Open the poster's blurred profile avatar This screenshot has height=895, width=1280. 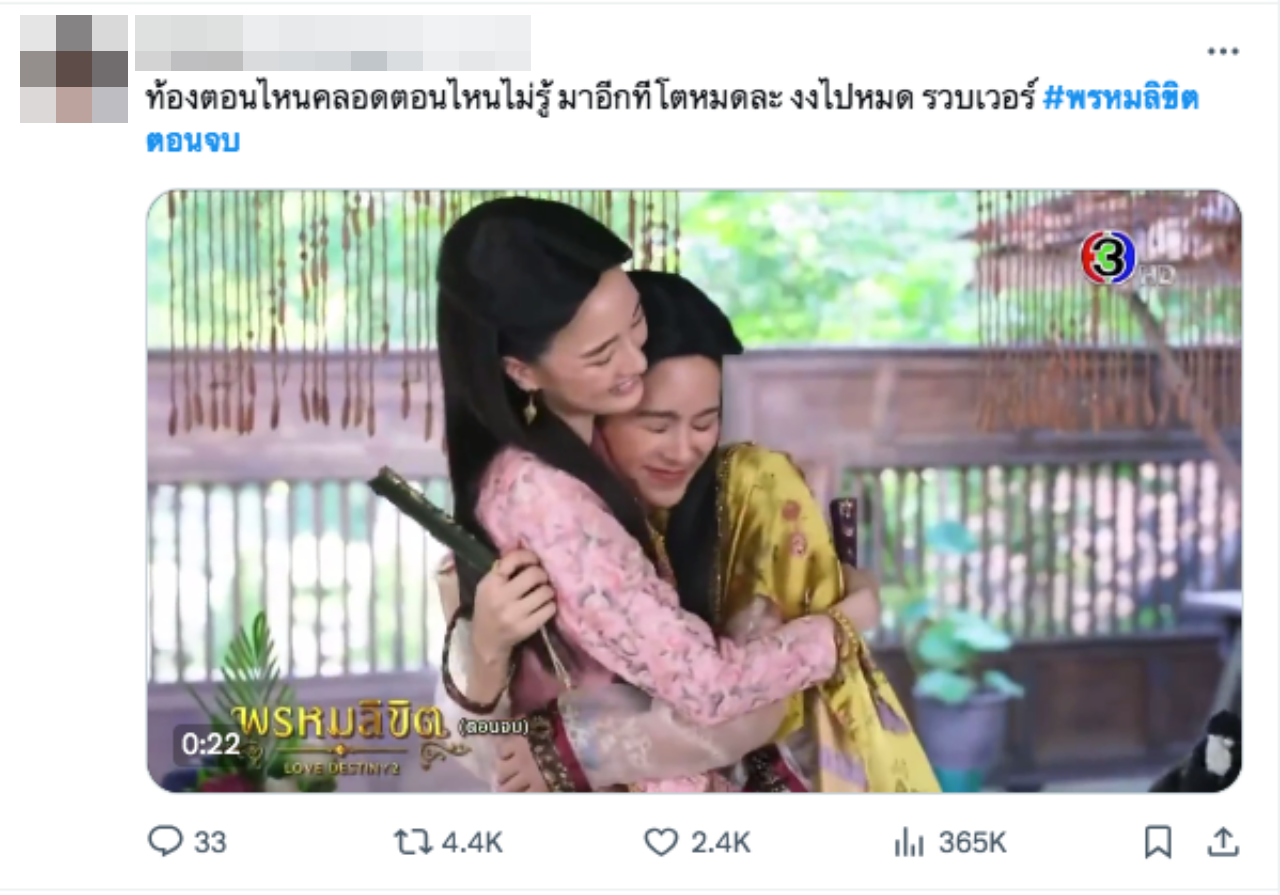[74, 69]
